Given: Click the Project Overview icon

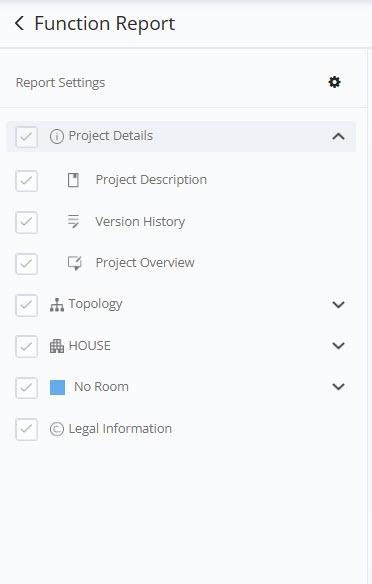Looking at the screenshot, I should tap(74, 263).
